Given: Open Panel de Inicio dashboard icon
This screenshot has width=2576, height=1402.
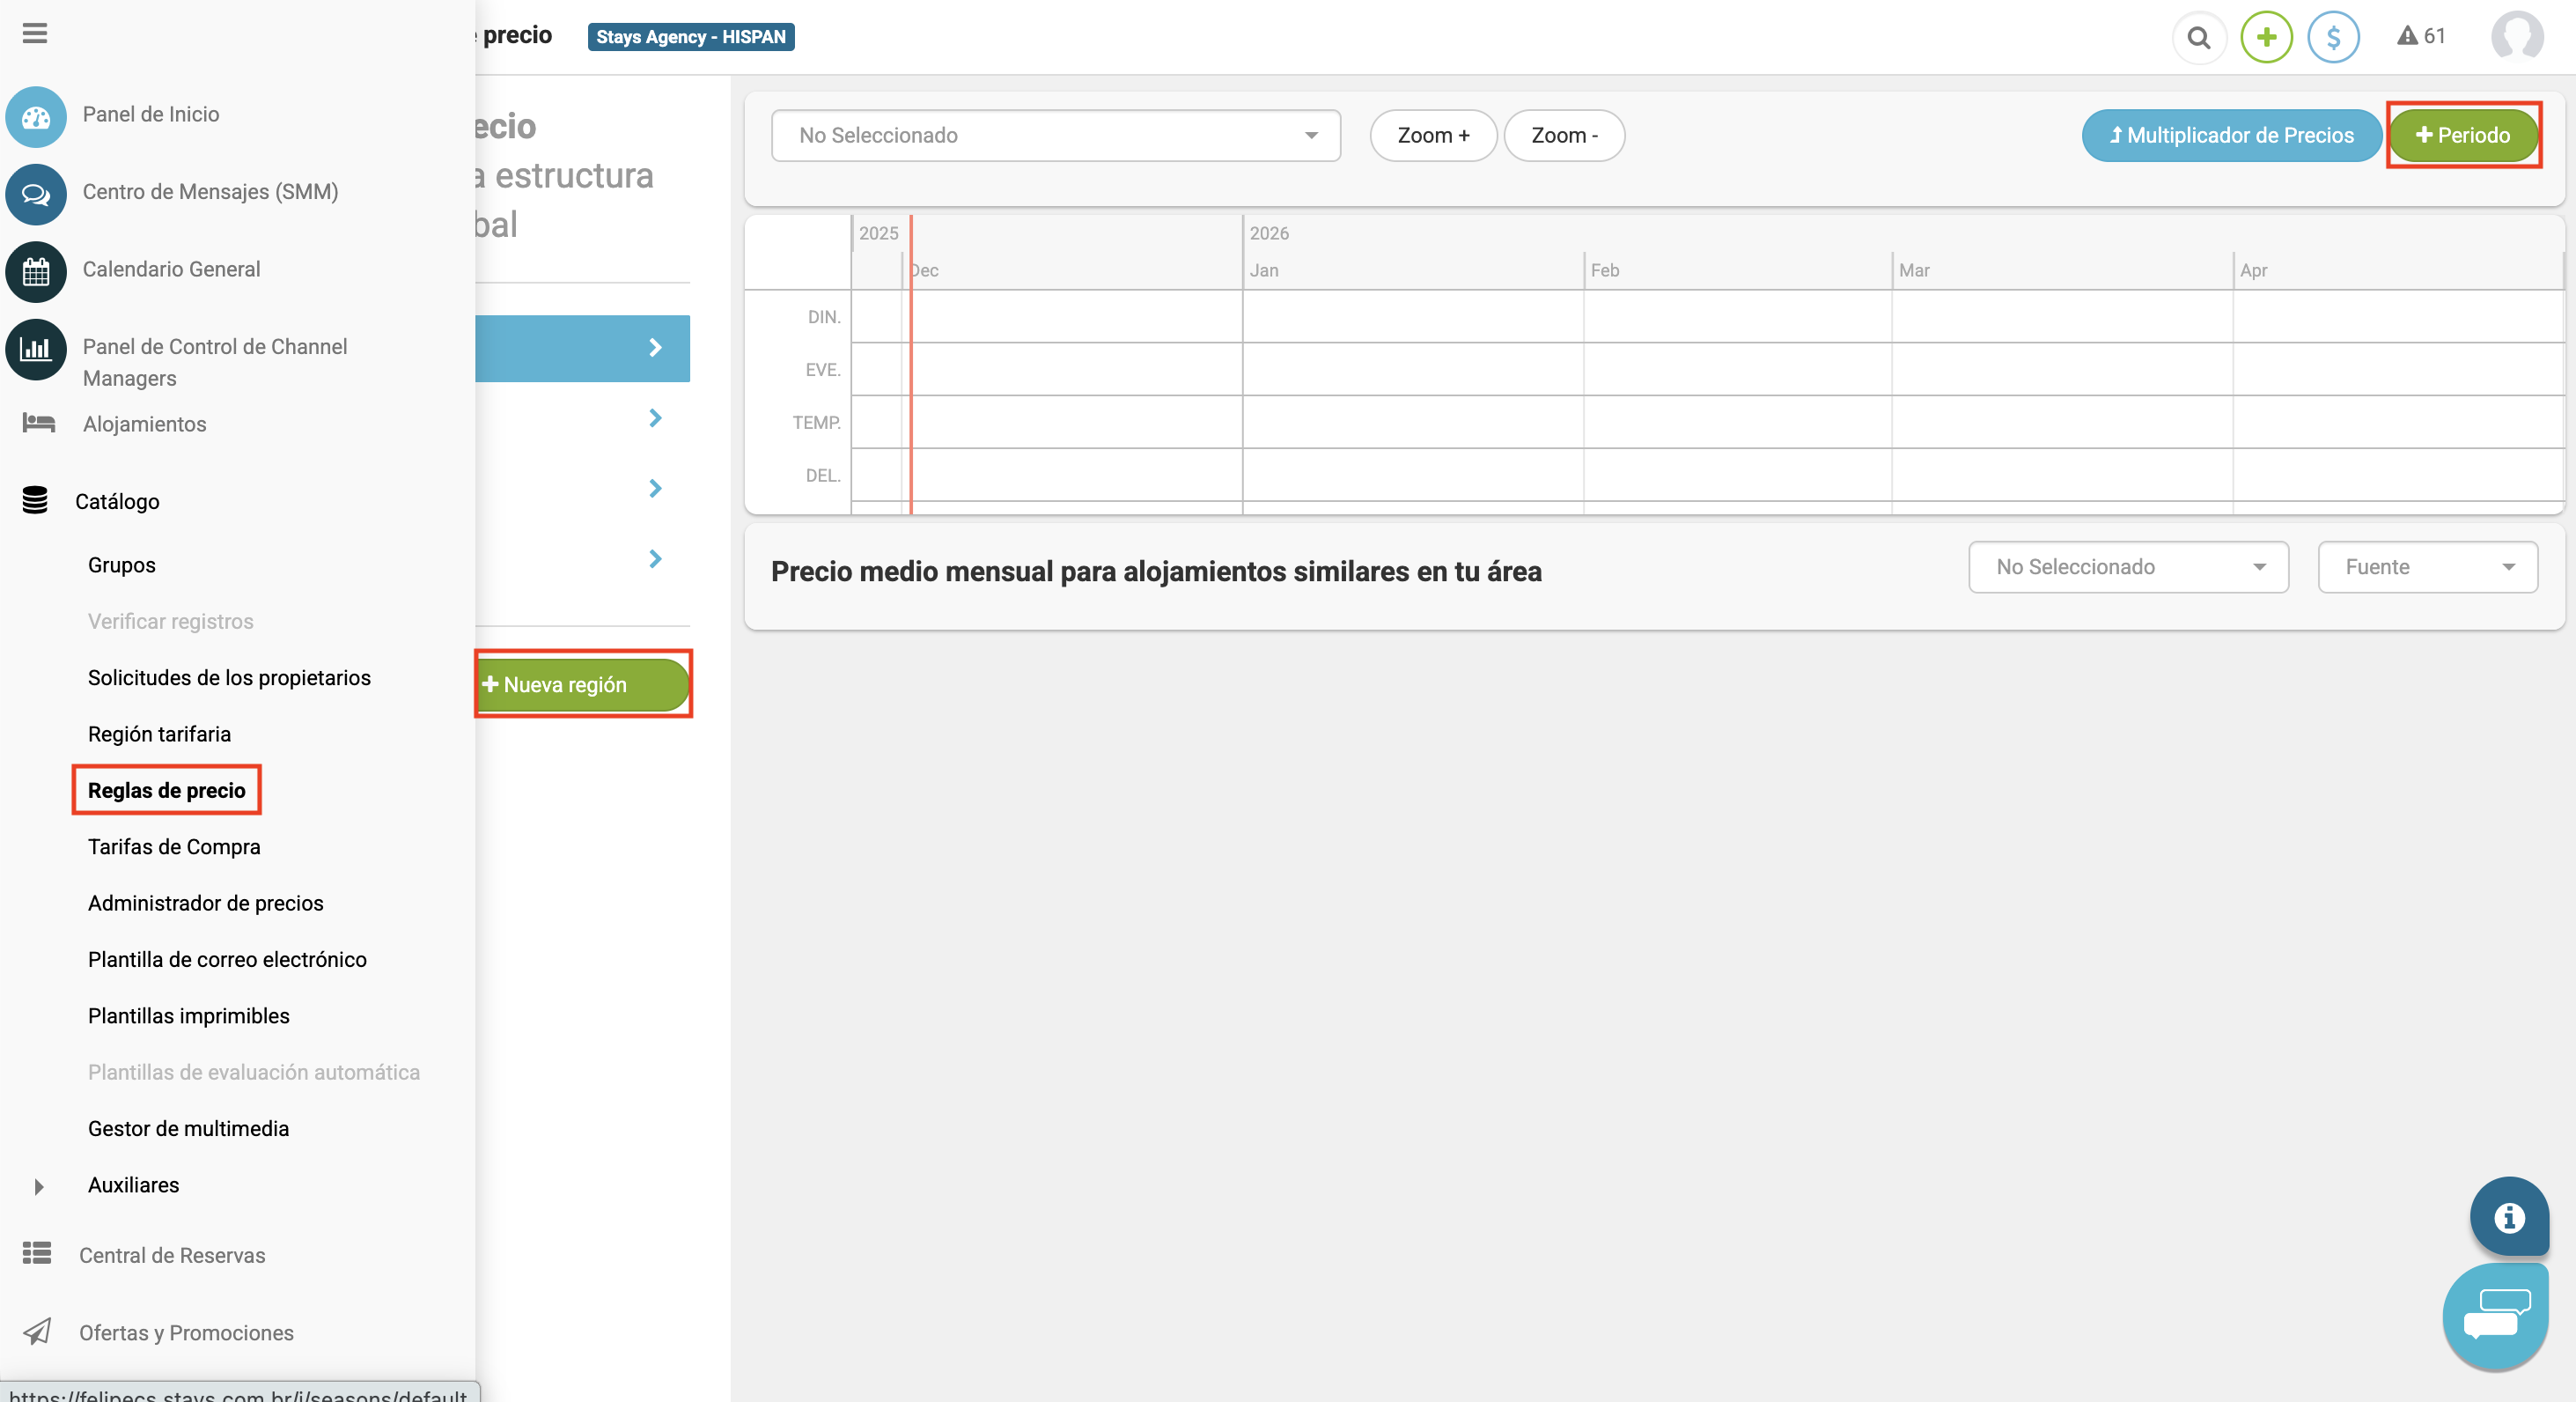Looking at the screenshot, I should pos(36,117).
